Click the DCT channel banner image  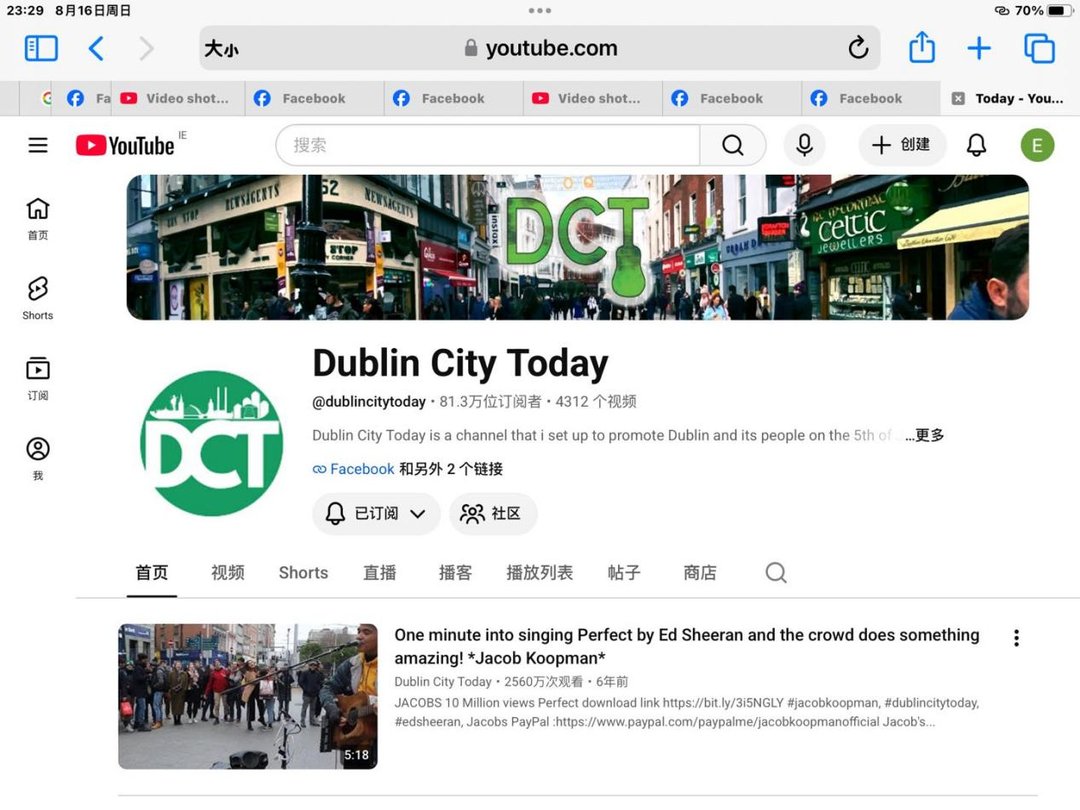[577, 247]
